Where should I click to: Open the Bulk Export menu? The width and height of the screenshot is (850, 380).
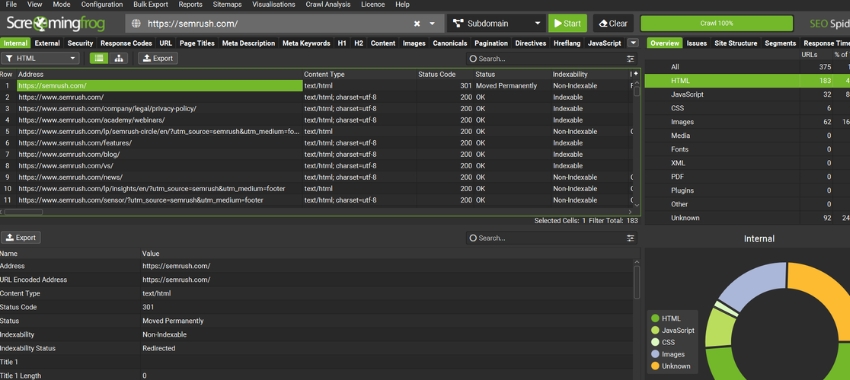point(151,4)
